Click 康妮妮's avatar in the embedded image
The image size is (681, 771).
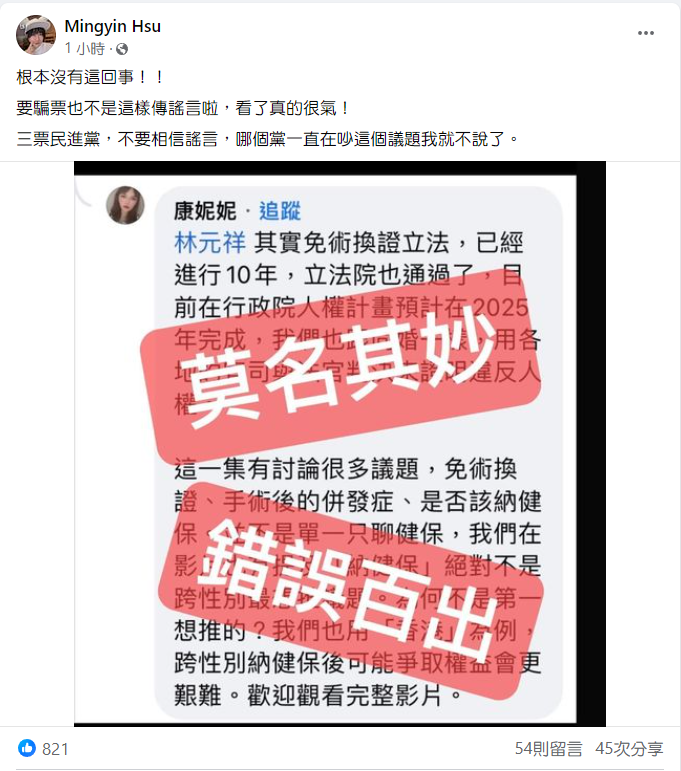tap(125, 205)
